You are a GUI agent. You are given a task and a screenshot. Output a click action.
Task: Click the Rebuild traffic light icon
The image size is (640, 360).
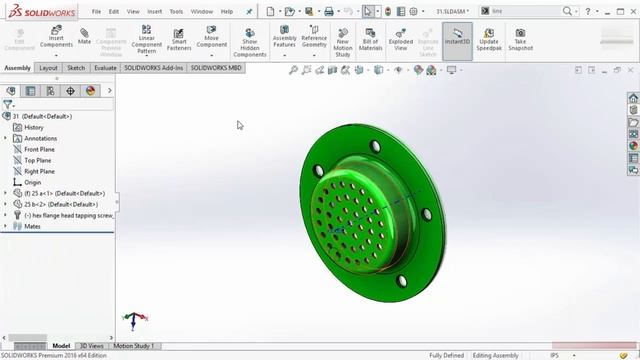pyautogui.click(x=388, y=11)
